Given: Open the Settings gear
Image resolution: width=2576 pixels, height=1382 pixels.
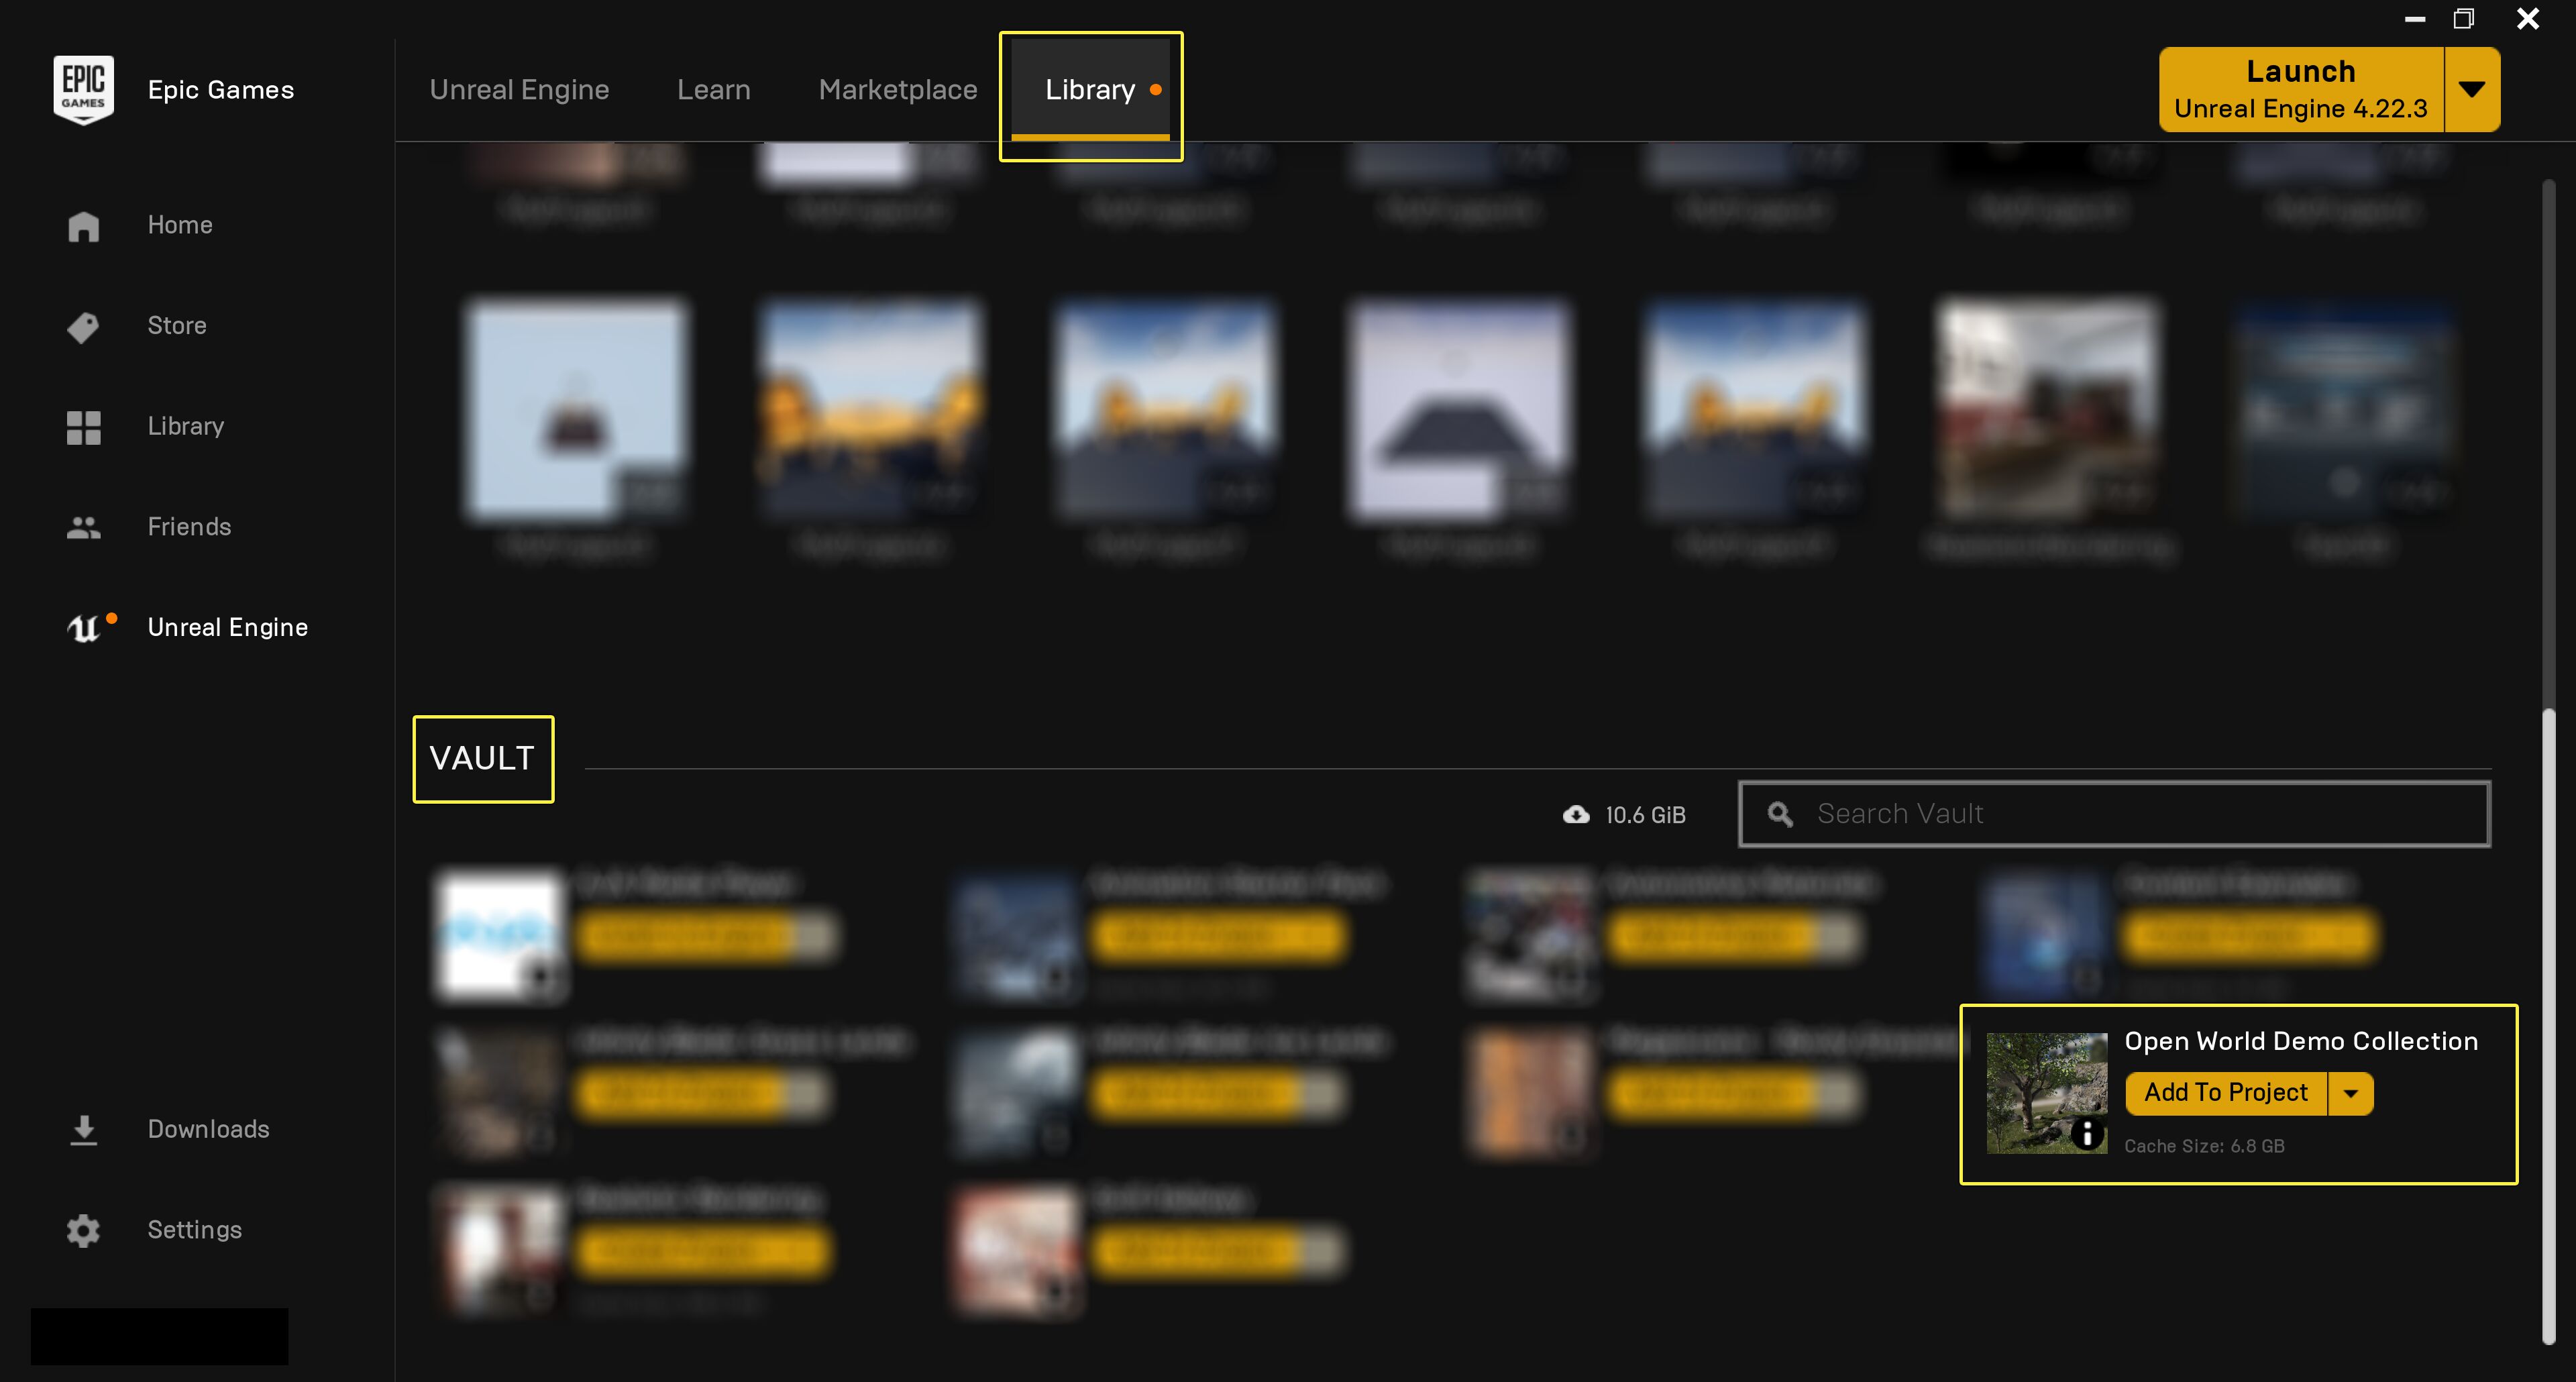Looking at the screenshot, I should coord(84,1230).
